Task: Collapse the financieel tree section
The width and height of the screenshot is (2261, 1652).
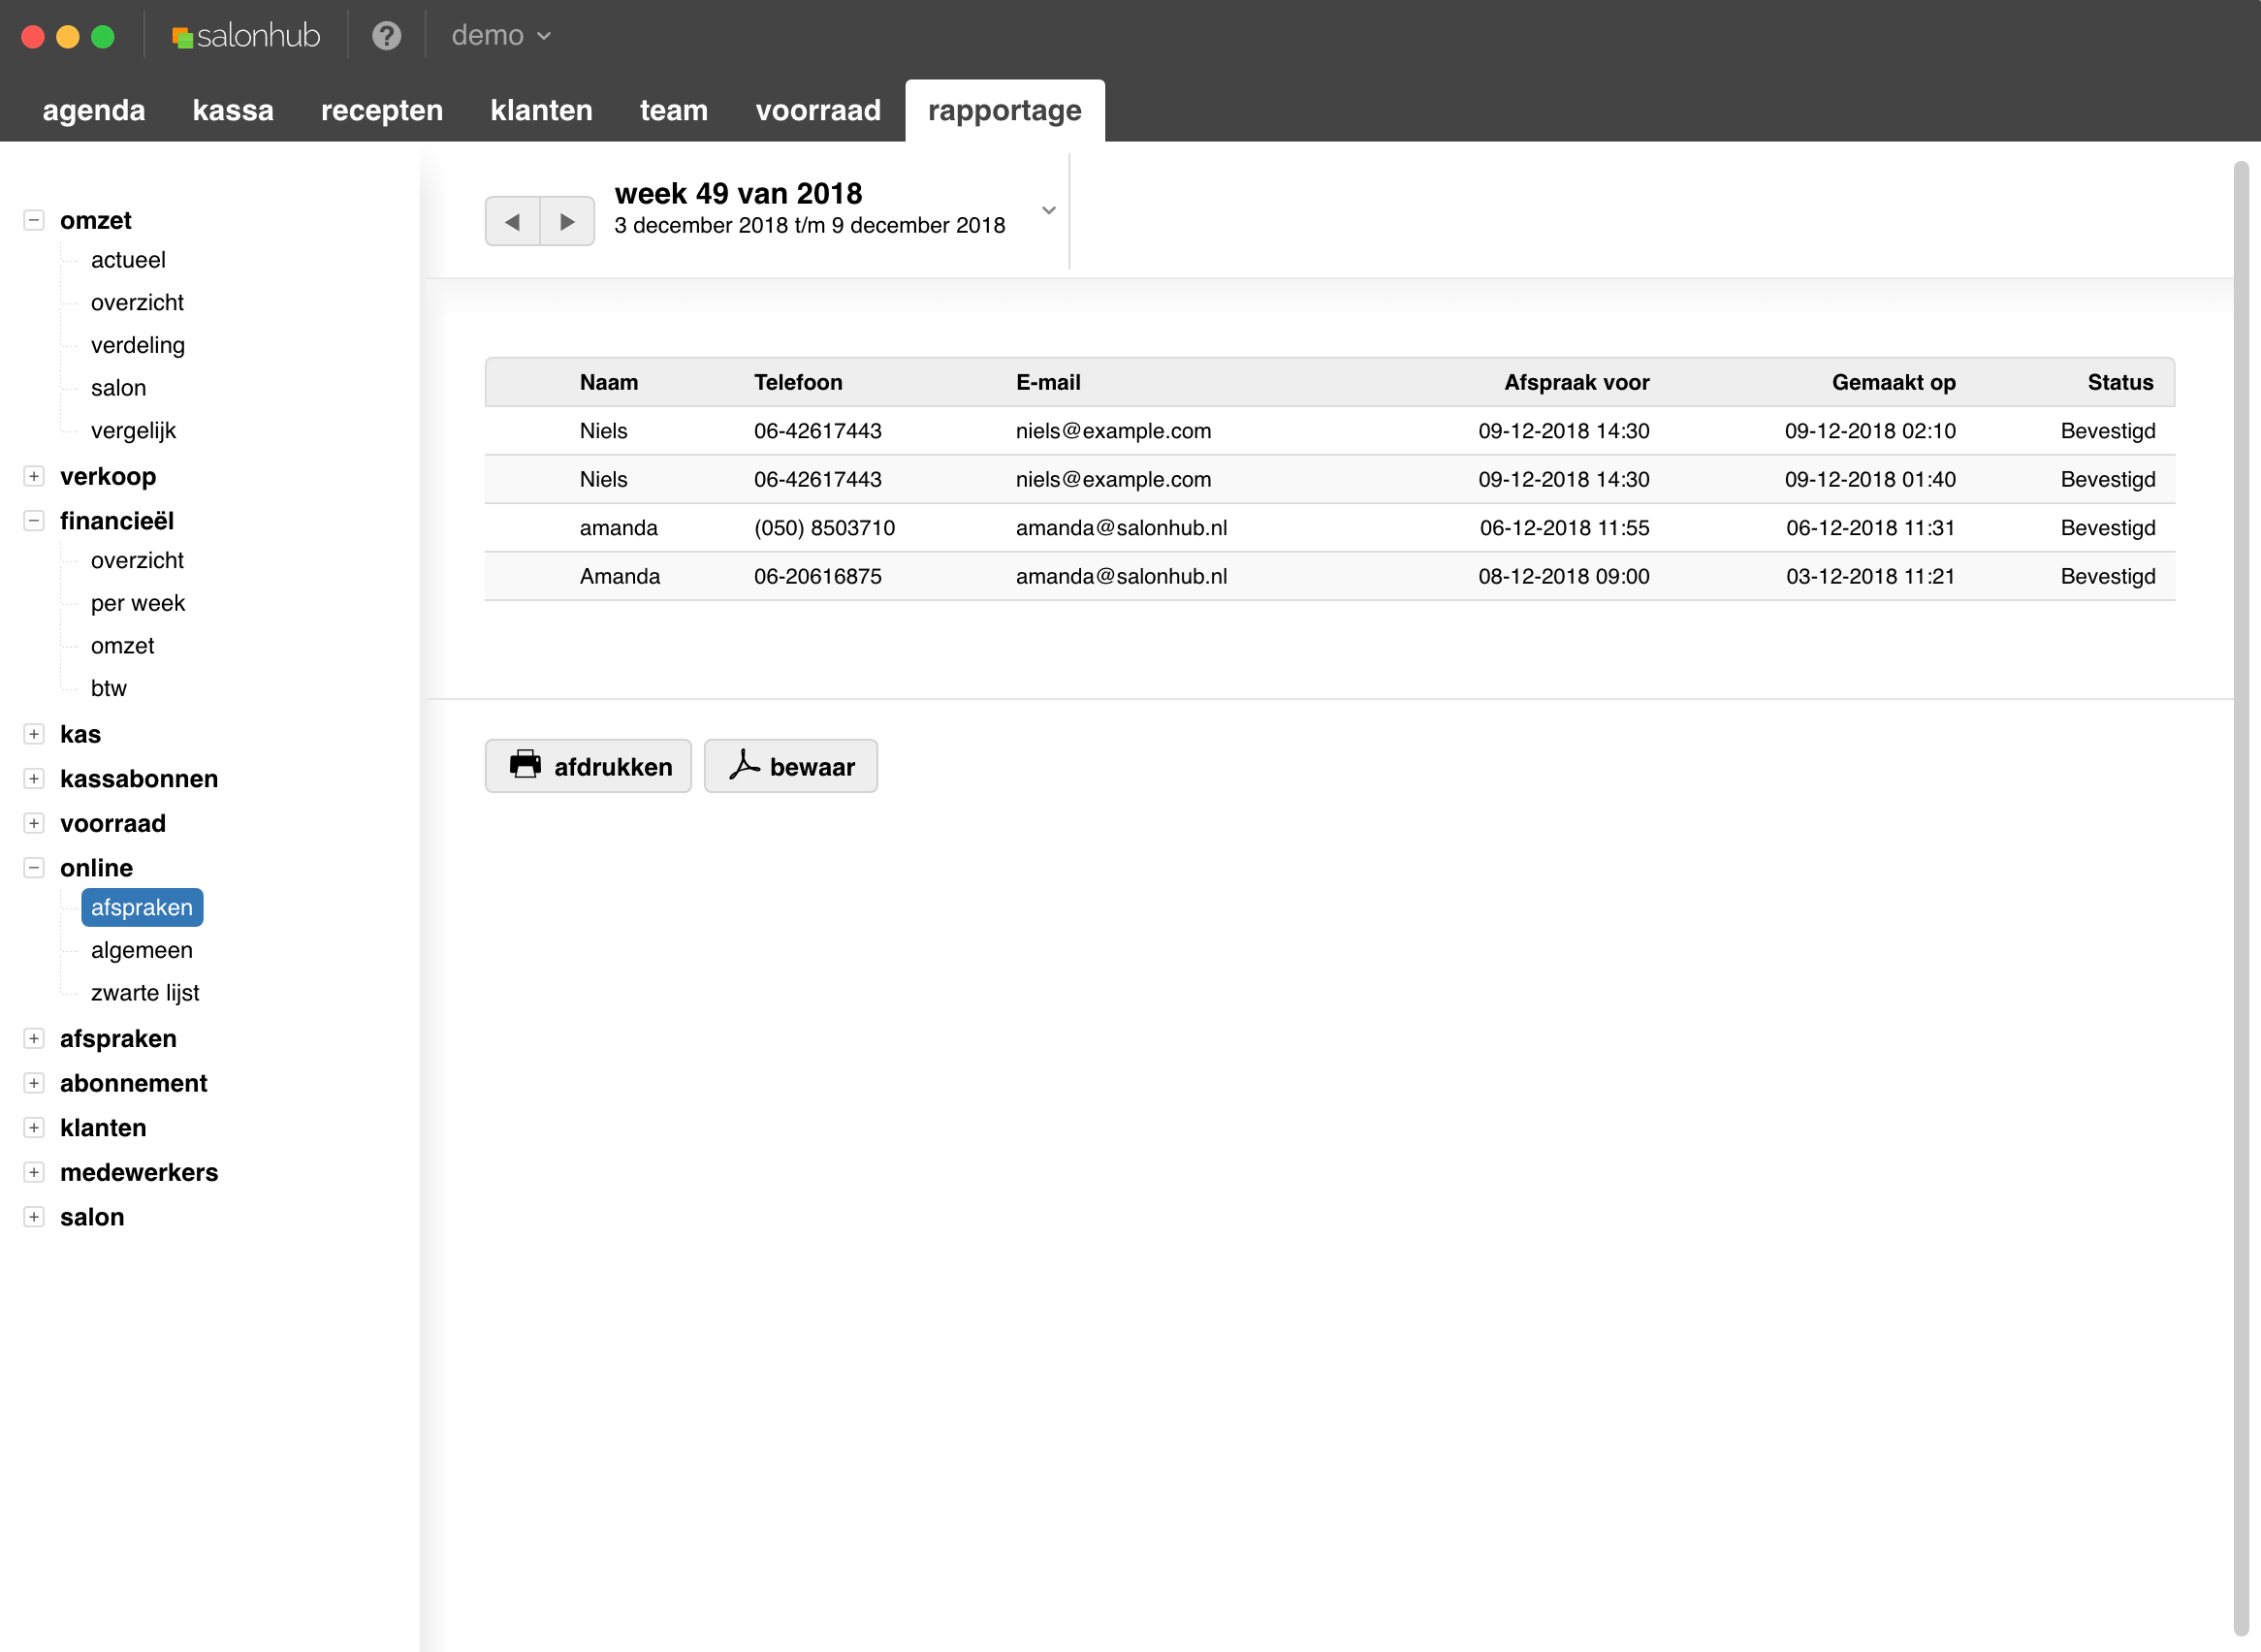Action: [34, 520]
